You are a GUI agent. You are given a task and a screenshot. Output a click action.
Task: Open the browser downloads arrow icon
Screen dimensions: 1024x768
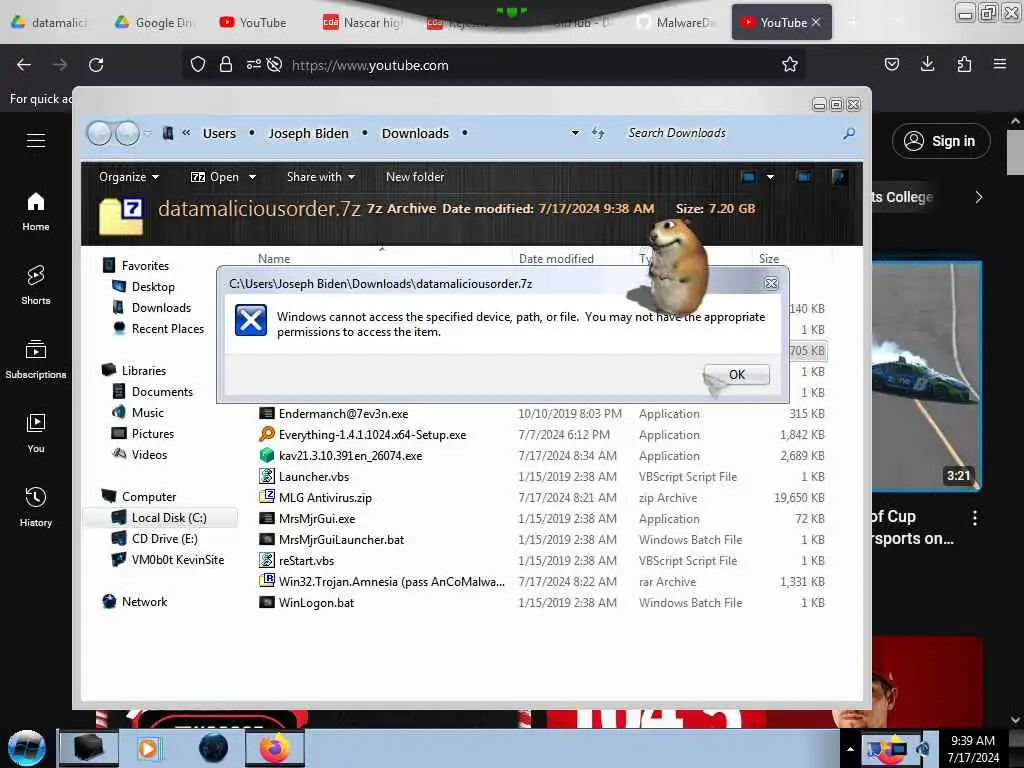[x=927, y=64]
